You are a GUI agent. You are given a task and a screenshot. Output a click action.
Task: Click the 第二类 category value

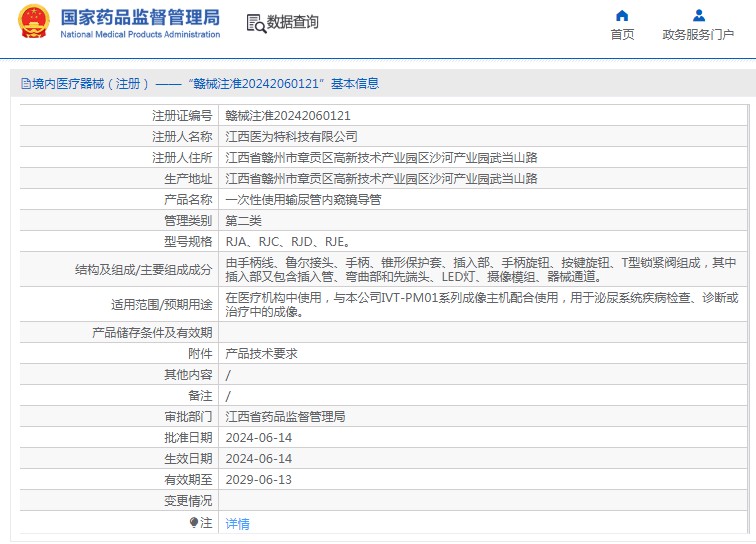[x=243, y=221]
